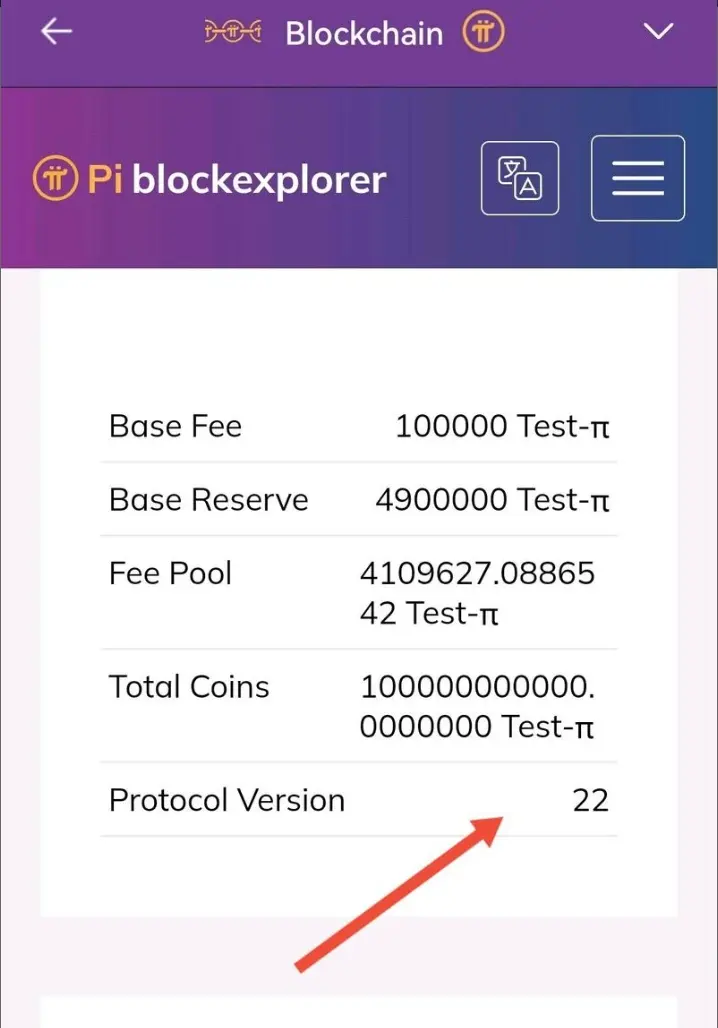Select the Protocol Version label
Viewport: 718px width, 1028px height.
[227, 800]
